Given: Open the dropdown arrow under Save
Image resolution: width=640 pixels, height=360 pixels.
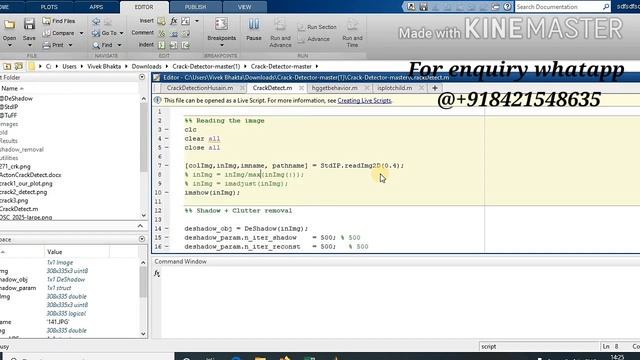Looking at the screenshot, I should coord(29,45).
